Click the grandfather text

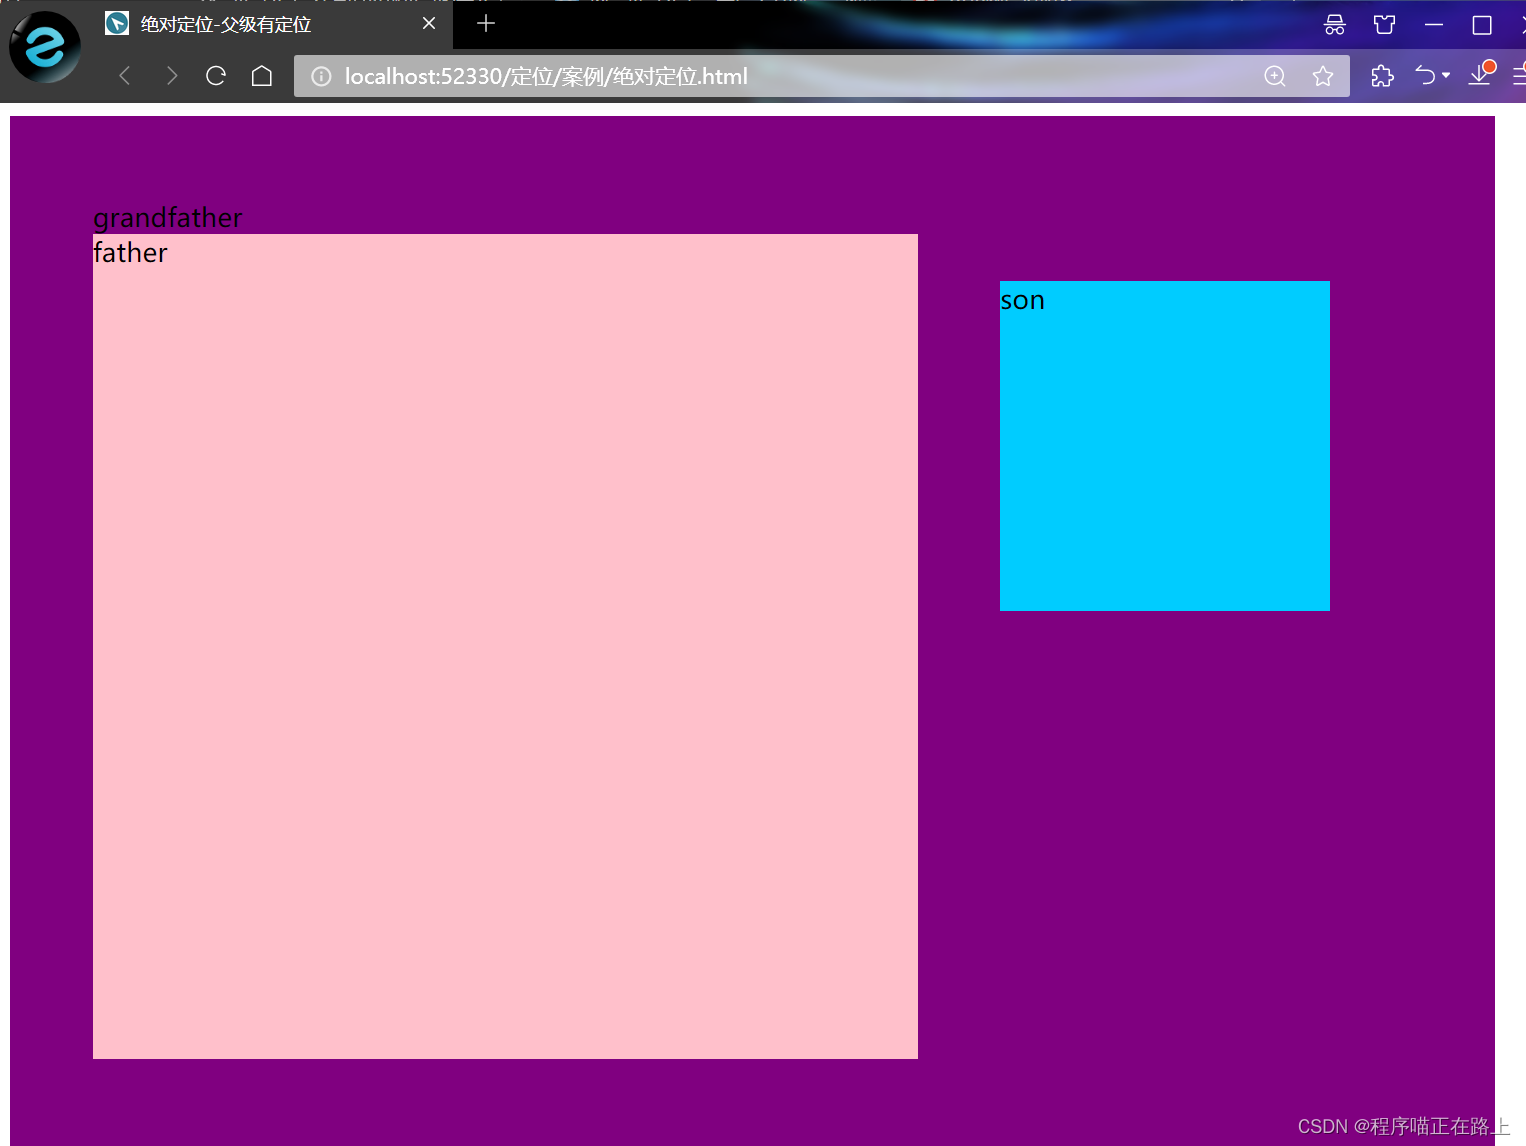pyautogui.click(x=167, y=218)
